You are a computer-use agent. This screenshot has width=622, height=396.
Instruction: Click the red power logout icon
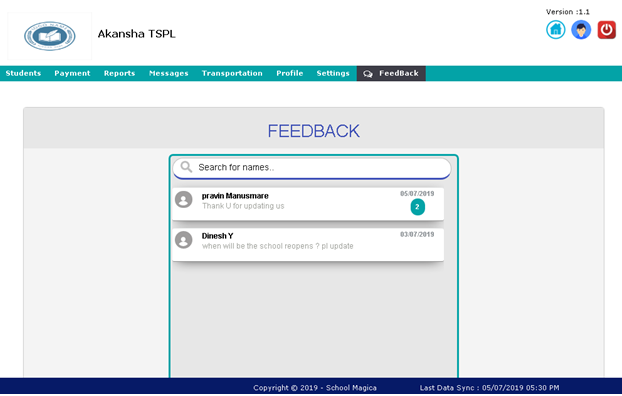pos(607,30)
